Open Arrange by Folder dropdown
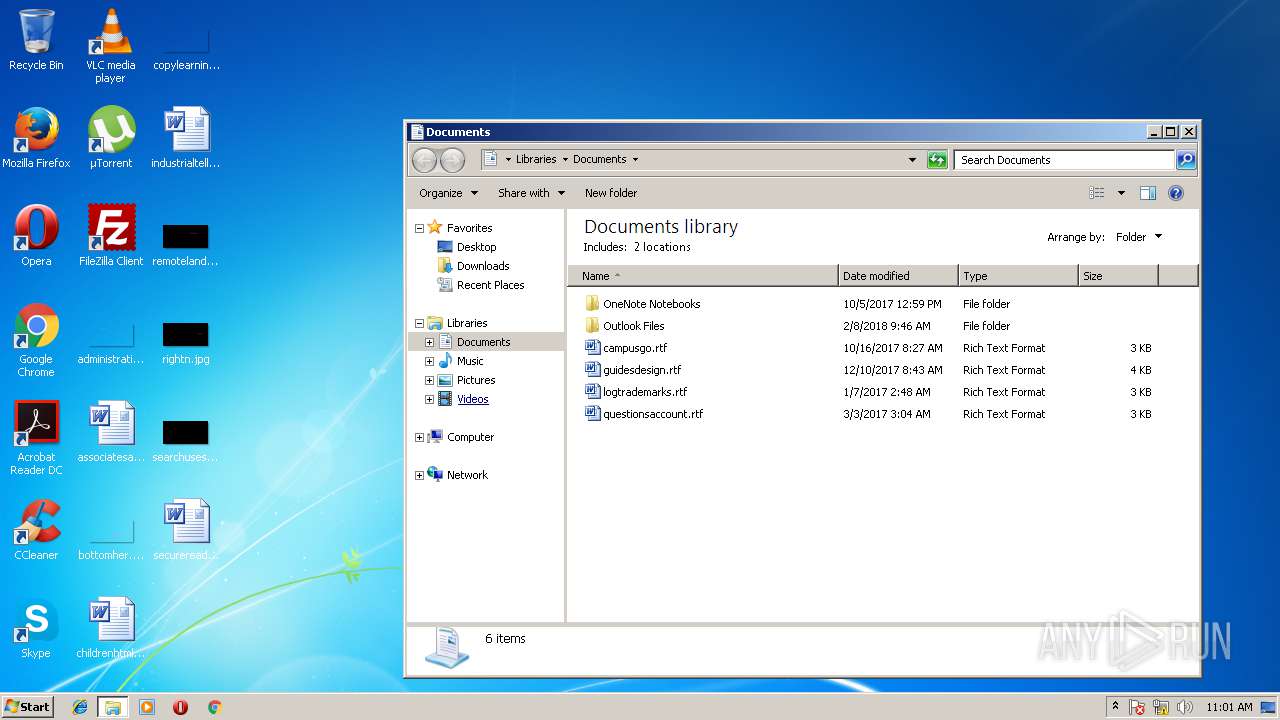 tap(1139, 237)
